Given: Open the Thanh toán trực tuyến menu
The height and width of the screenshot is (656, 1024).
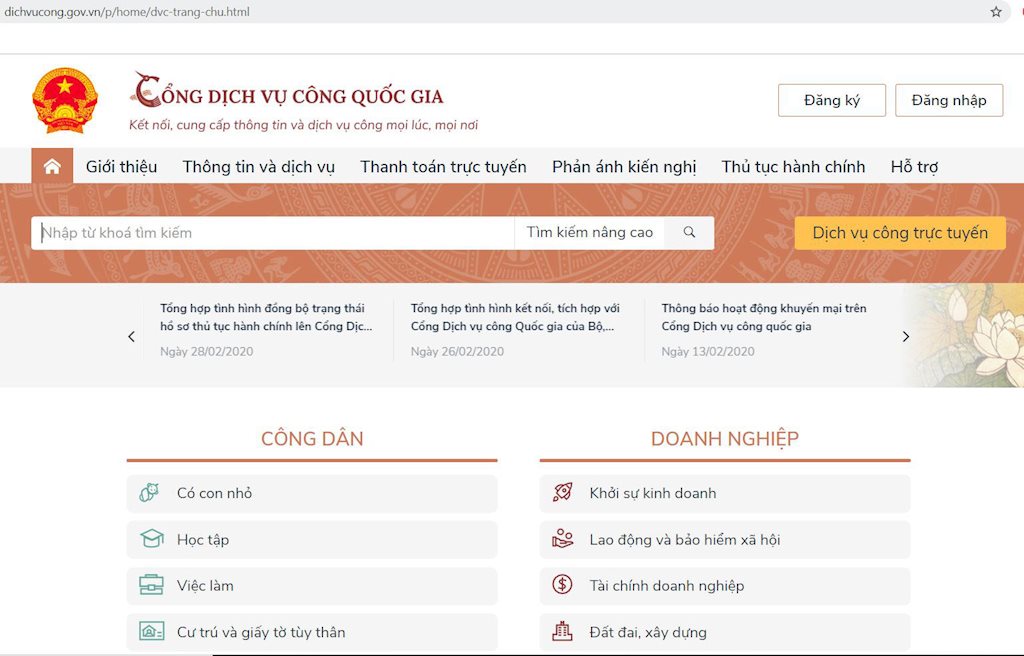Looking at the screenshot, I should 443,167.
